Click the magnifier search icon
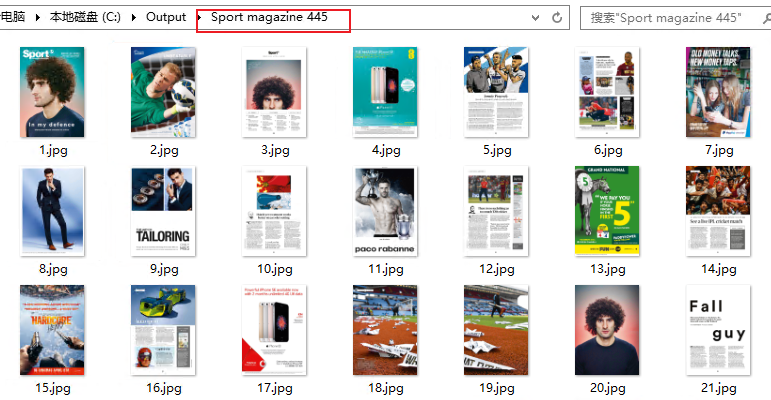Viewport: 771px width, 400px height. 767,18
